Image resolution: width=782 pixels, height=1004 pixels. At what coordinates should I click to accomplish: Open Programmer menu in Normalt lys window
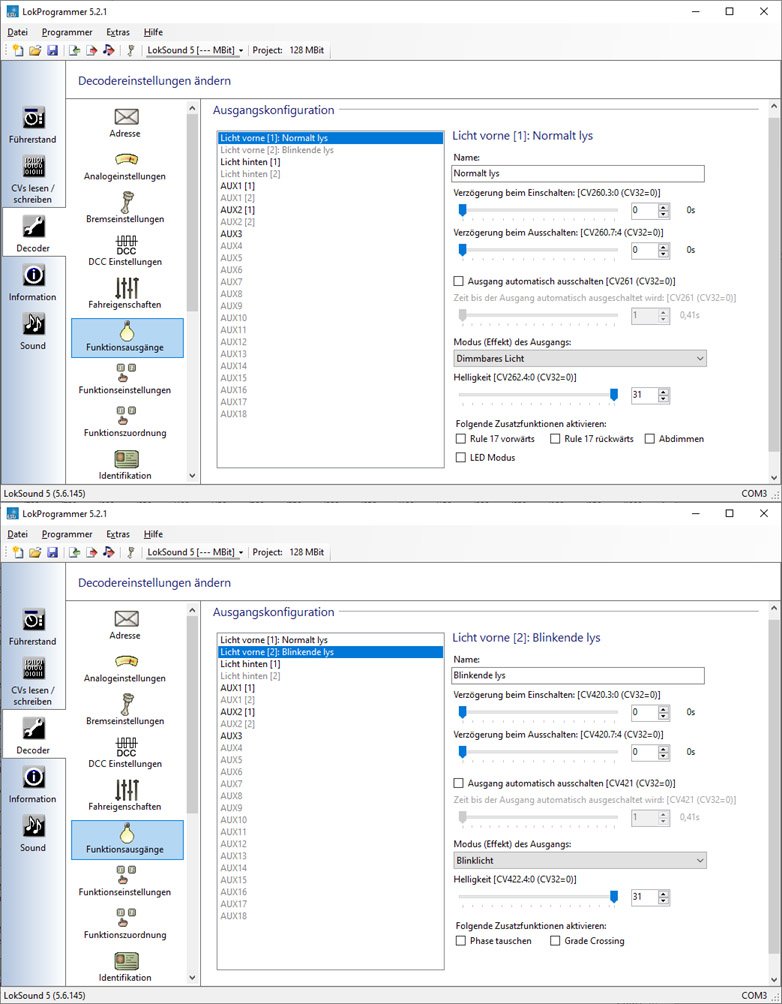(x=67, y=32)
